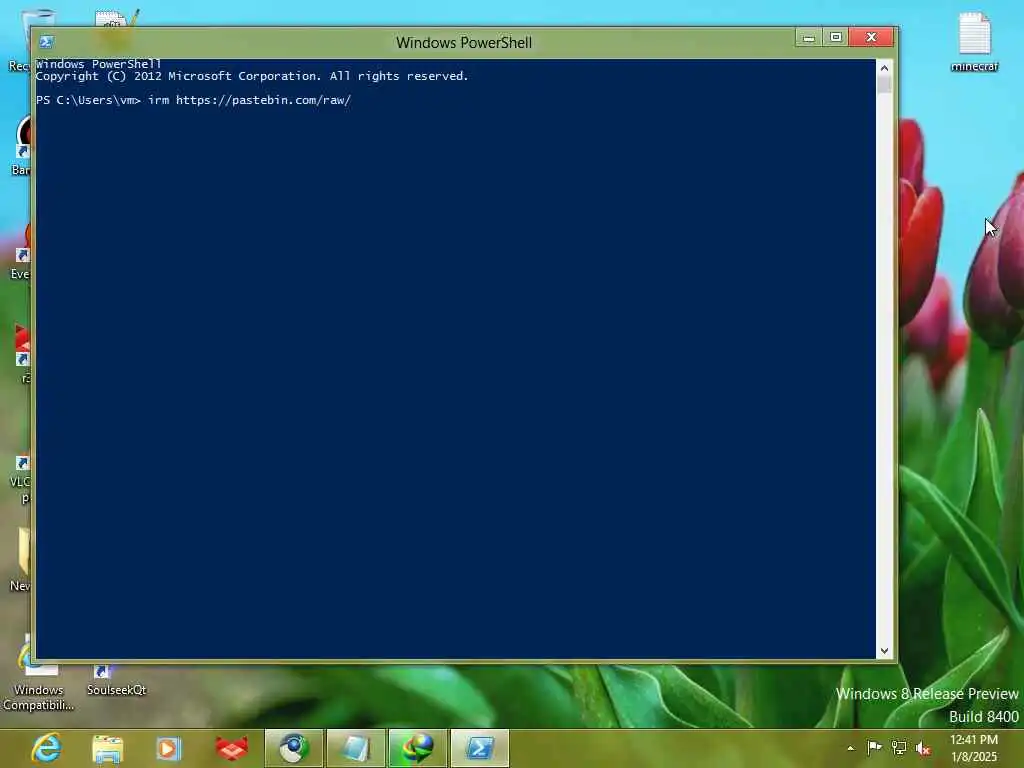Screen dimensions: 1024x768
Task: Open File Explorer from the taskbar
Action: (108, 748)
